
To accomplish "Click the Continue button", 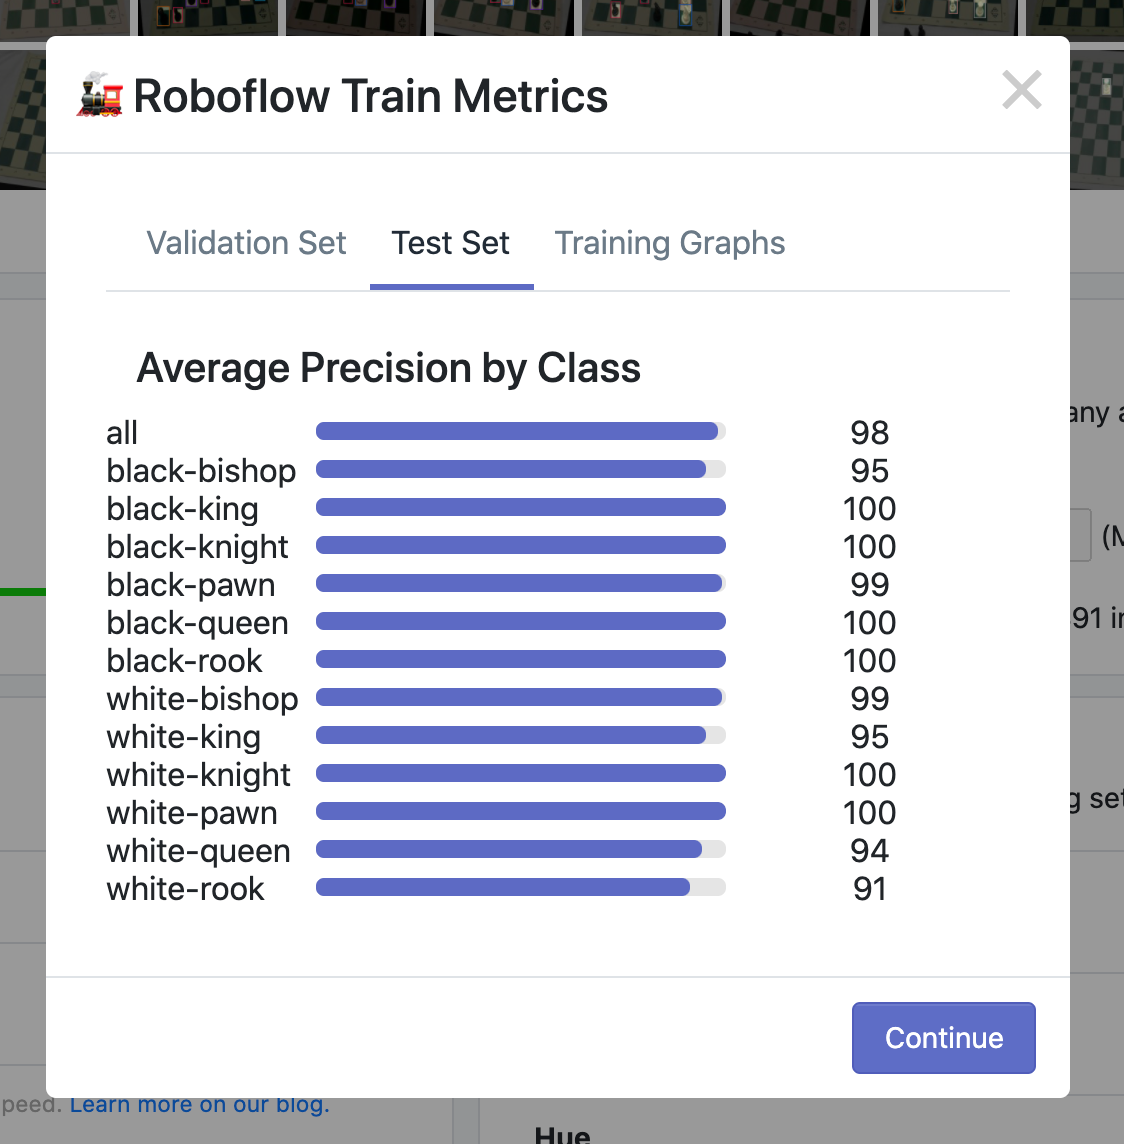I will (943, 1037).
